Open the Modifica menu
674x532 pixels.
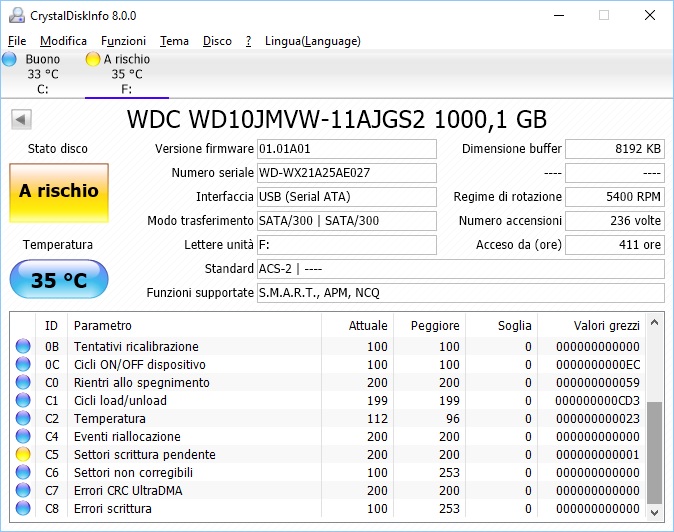(x=63, y=41)
